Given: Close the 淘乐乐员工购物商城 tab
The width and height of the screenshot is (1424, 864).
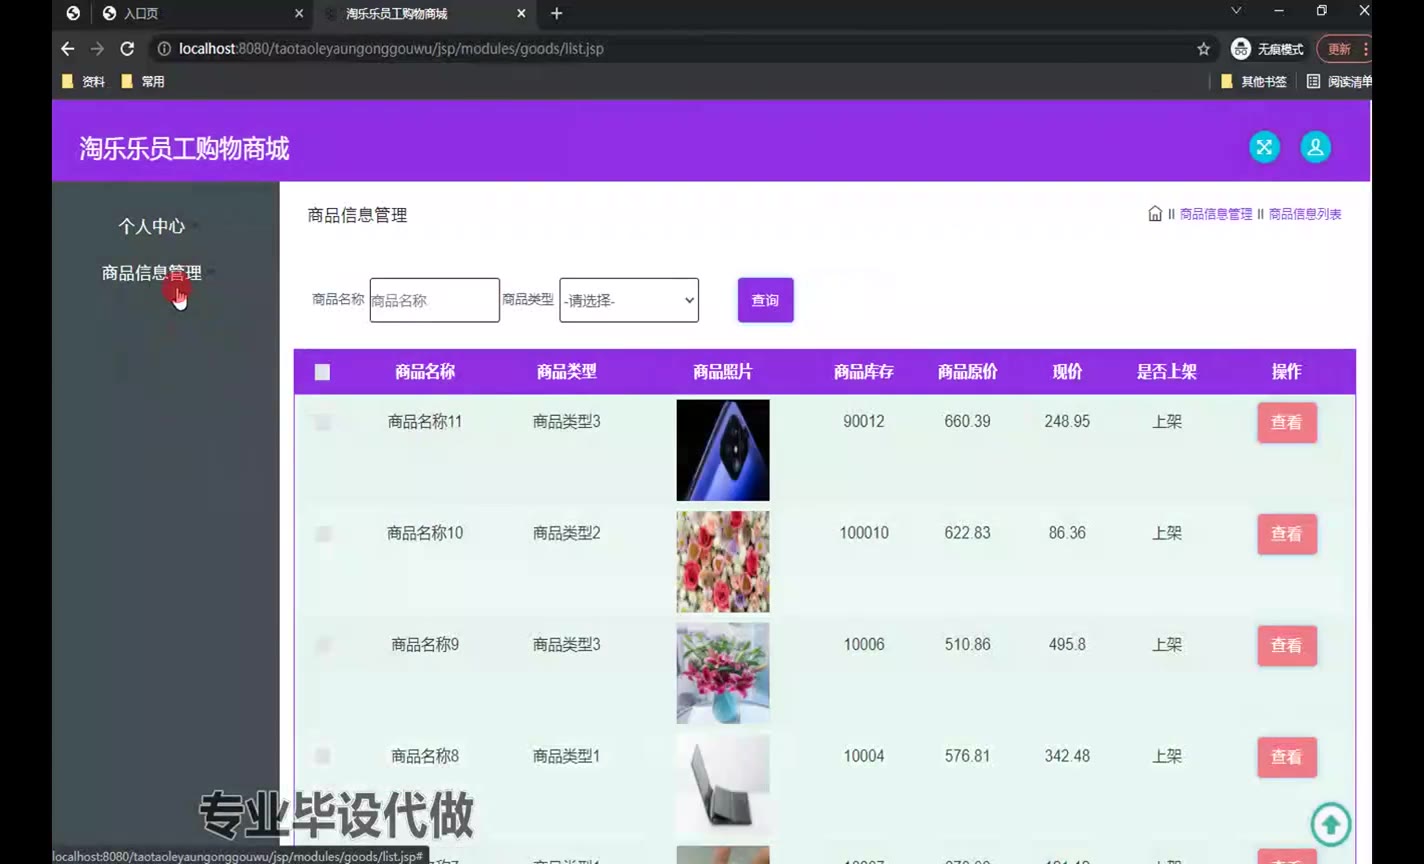Looking at the screenshot, I should pos(521,13).
